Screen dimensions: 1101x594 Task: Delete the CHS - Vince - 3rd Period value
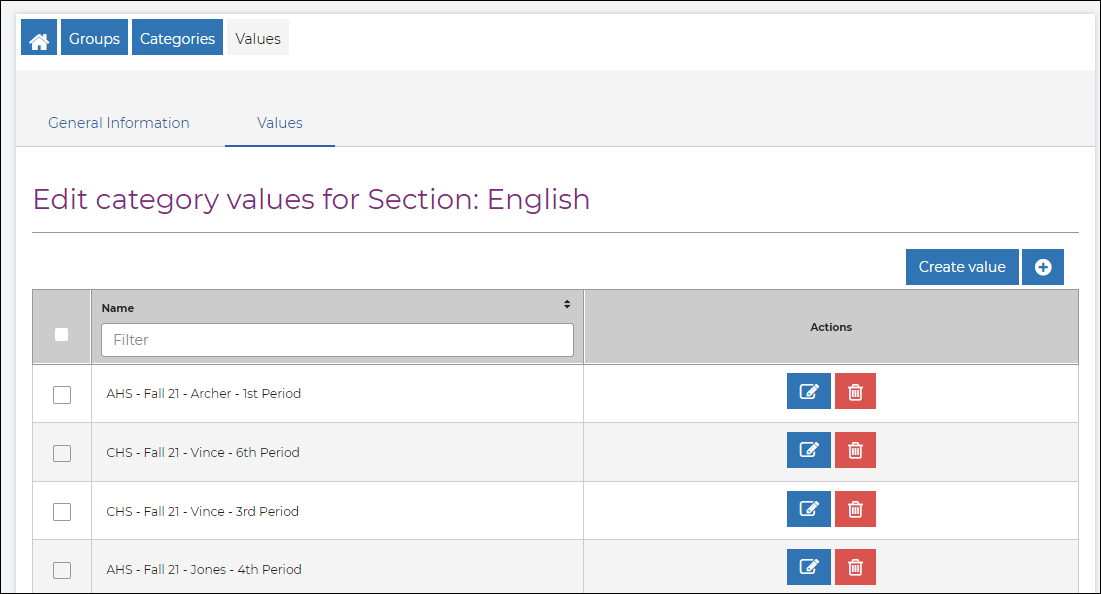pyautogui.click(x=855, y=508)
